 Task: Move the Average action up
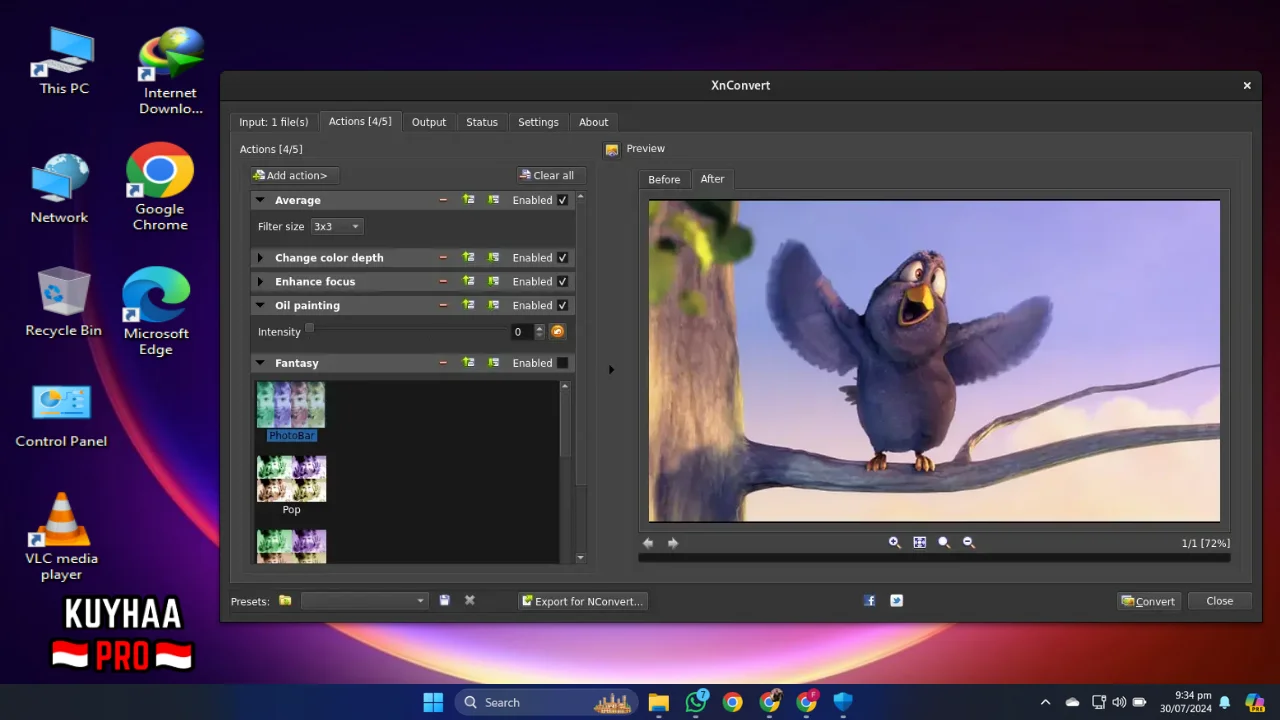coord(468,200)
